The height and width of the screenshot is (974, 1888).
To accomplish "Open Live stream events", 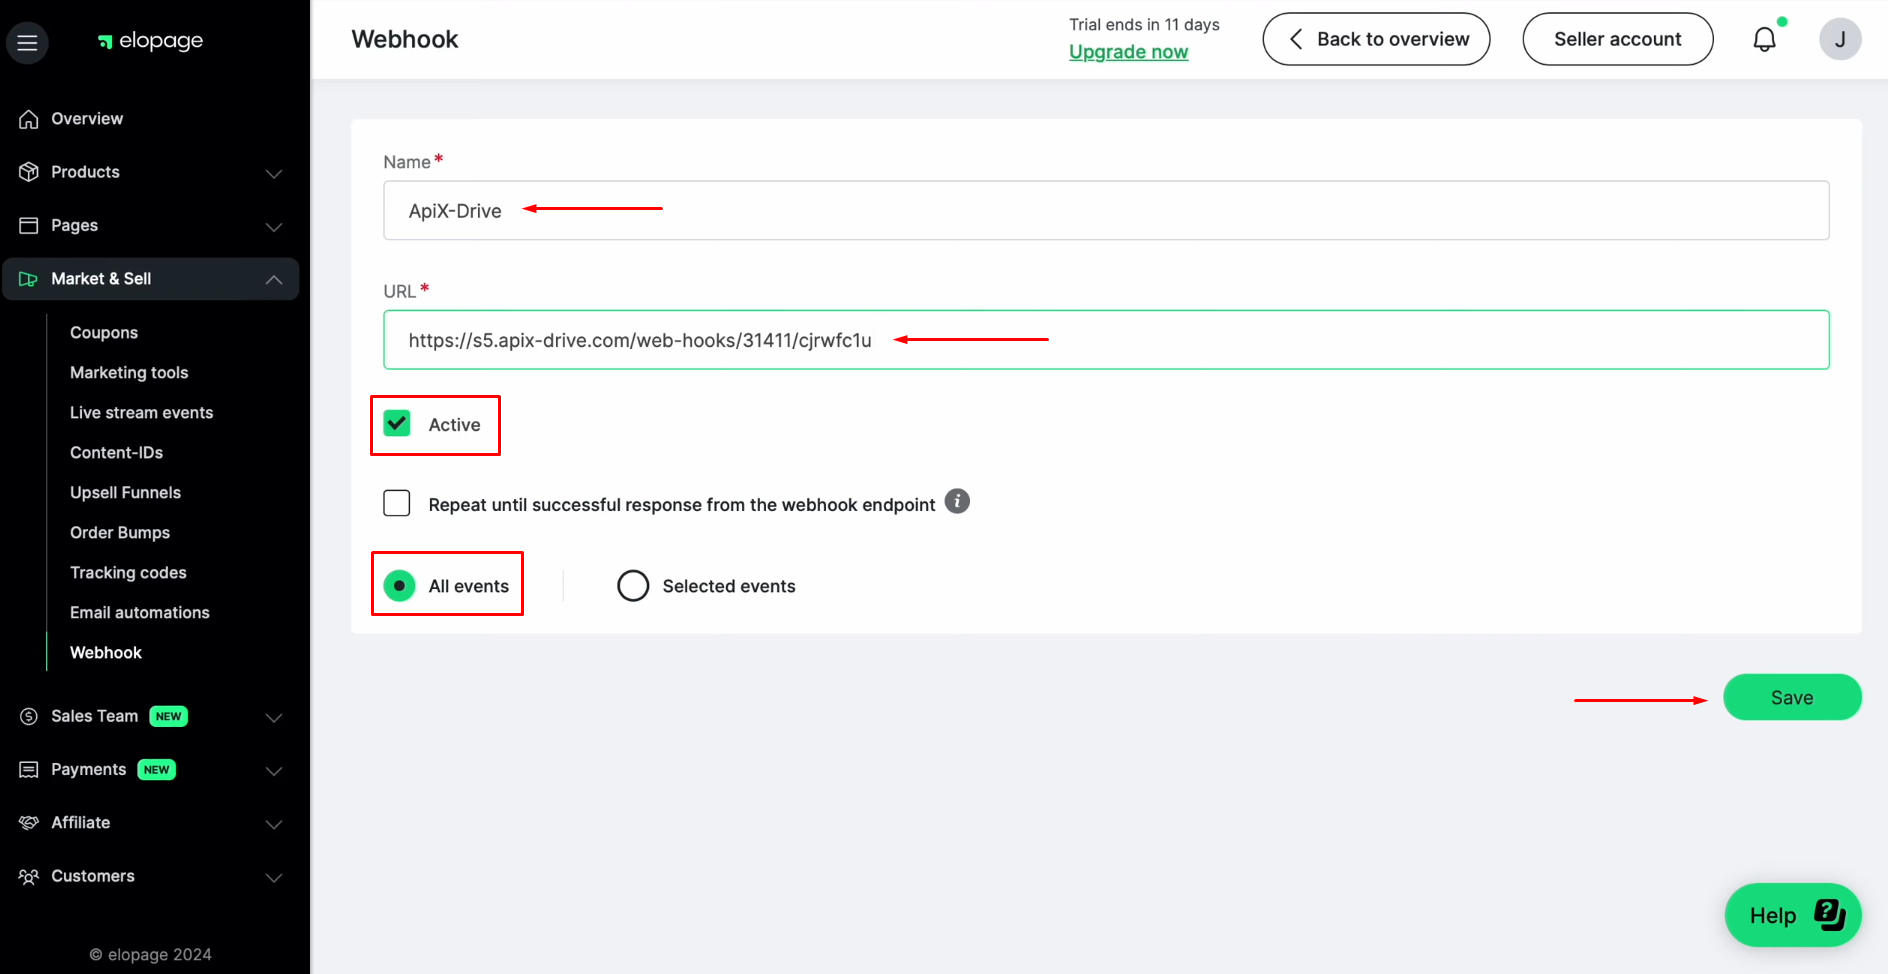I will [142, 413].
